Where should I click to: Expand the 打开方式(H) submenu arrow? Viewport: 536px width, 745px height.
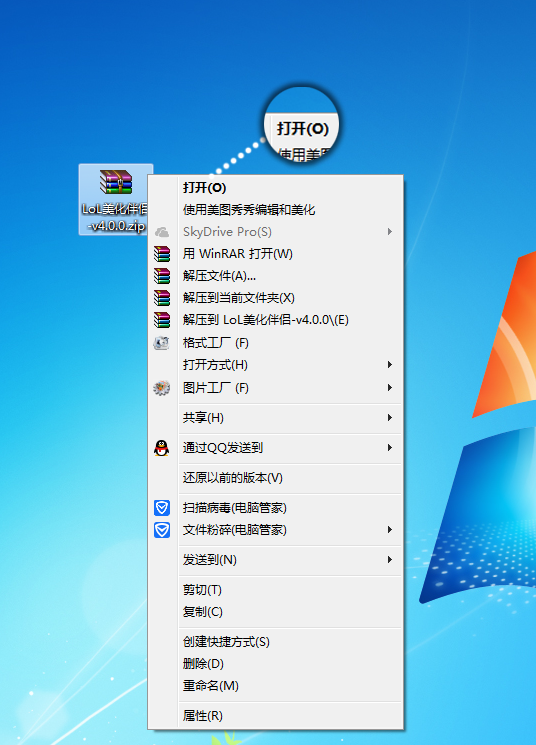click(x=390, y=364)
